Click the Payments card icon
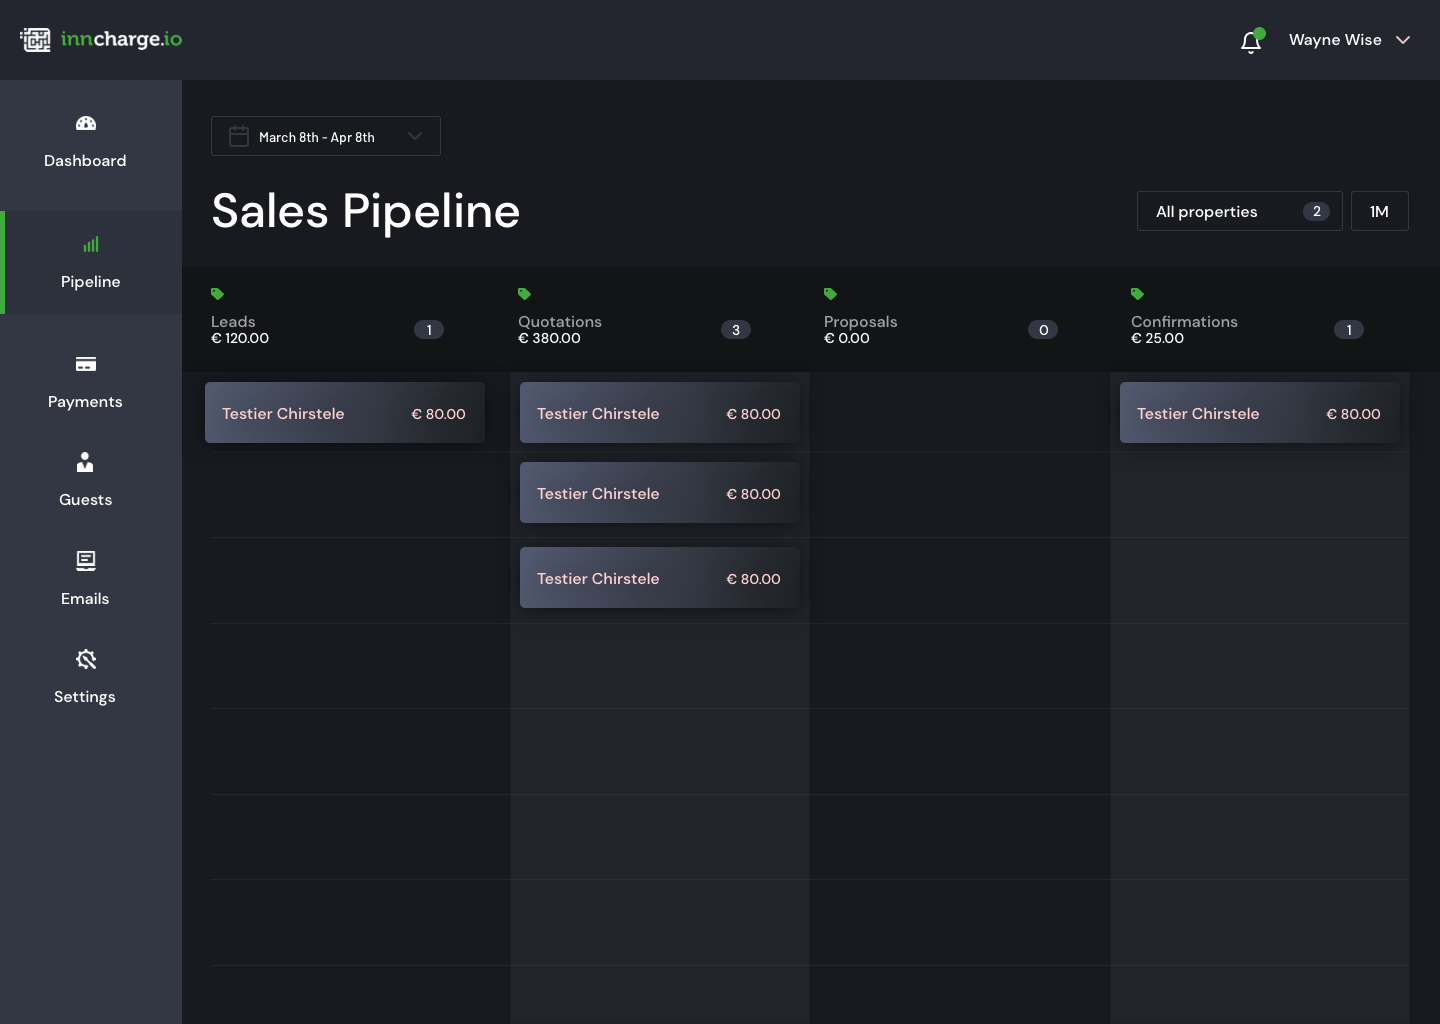The height and width of the screenshot is (1024, 1440). point(85,364)
